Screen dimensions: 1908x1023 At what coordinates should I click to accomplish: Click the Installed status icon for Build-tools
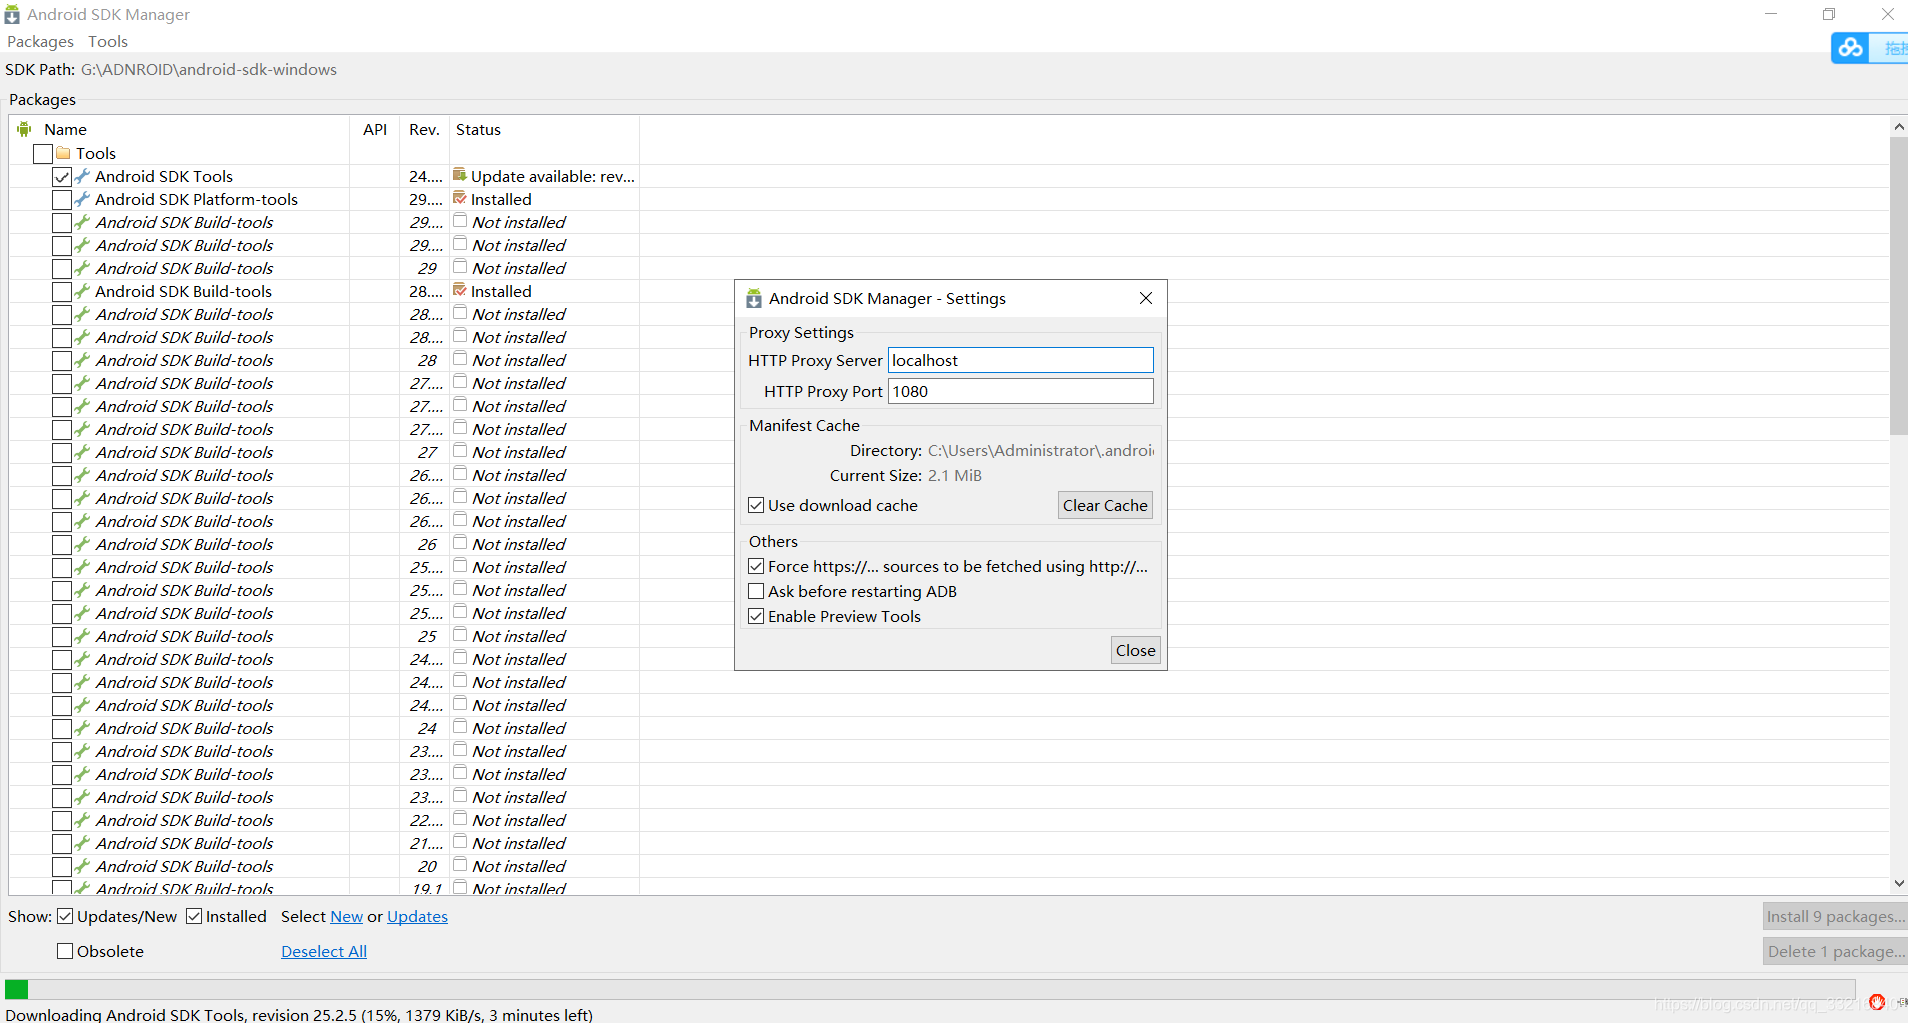pyautogui.click(x=460, y=290)
